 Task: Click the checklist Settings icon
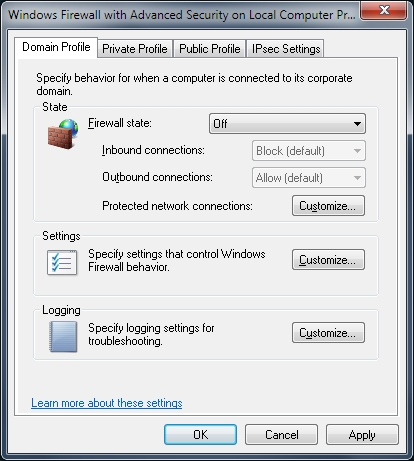pos(62,262)
